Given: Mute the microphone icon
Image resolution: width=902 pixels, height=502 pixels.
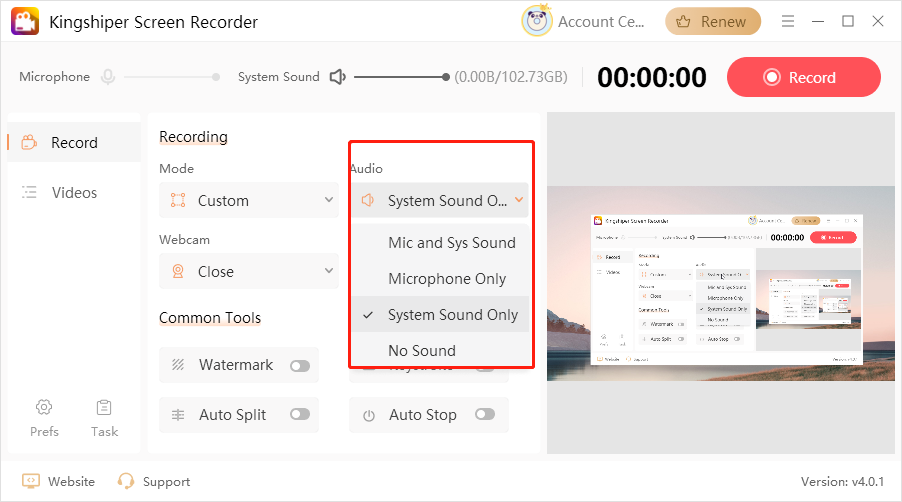Looking at the screenshot, I should coord(108,76).
